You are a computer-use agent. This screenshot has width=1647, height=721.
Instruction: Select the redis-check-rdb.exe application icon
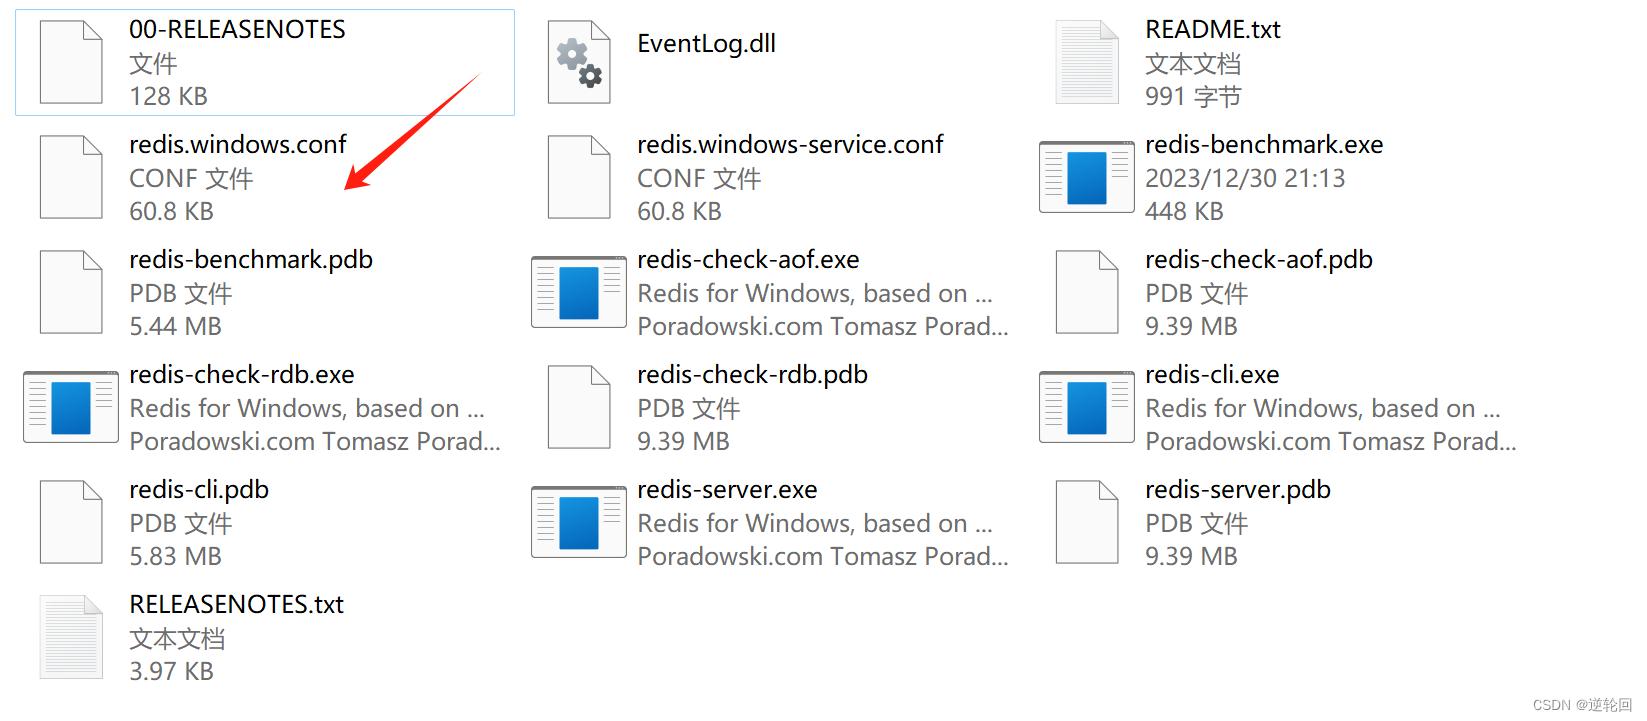(71, 407)
